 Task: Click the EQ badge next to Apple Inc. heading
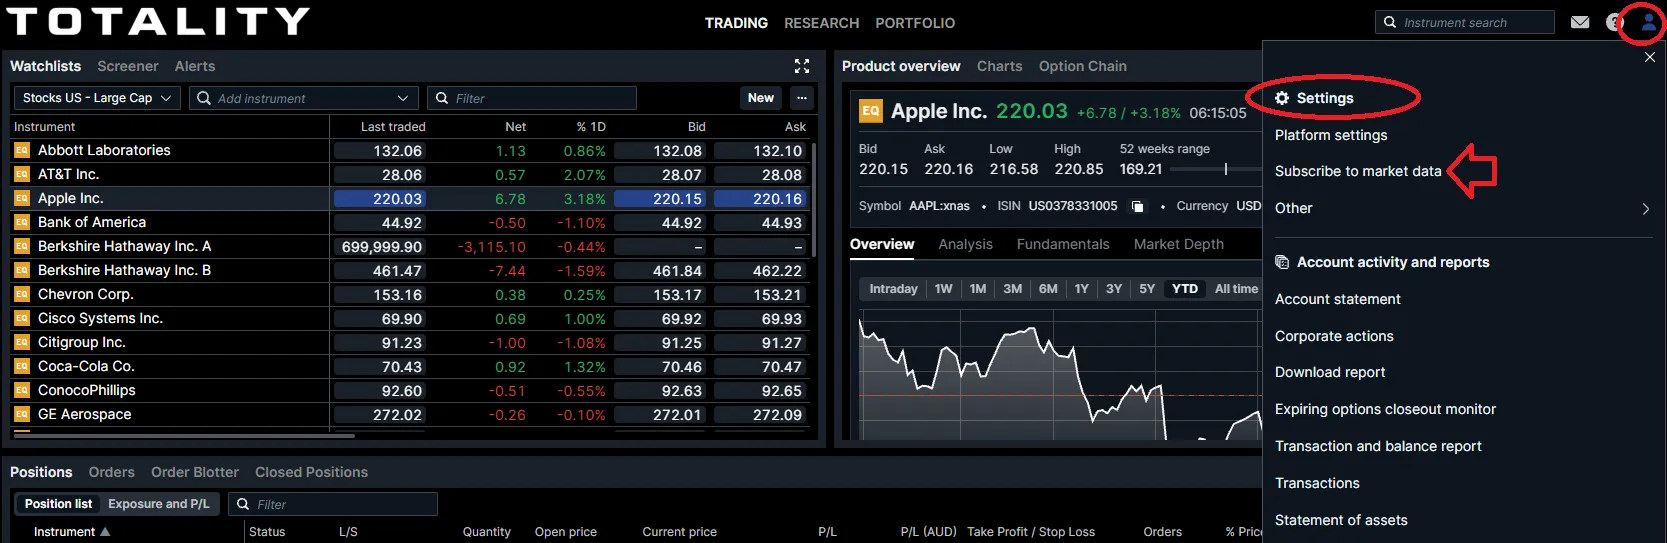[871, 111]
